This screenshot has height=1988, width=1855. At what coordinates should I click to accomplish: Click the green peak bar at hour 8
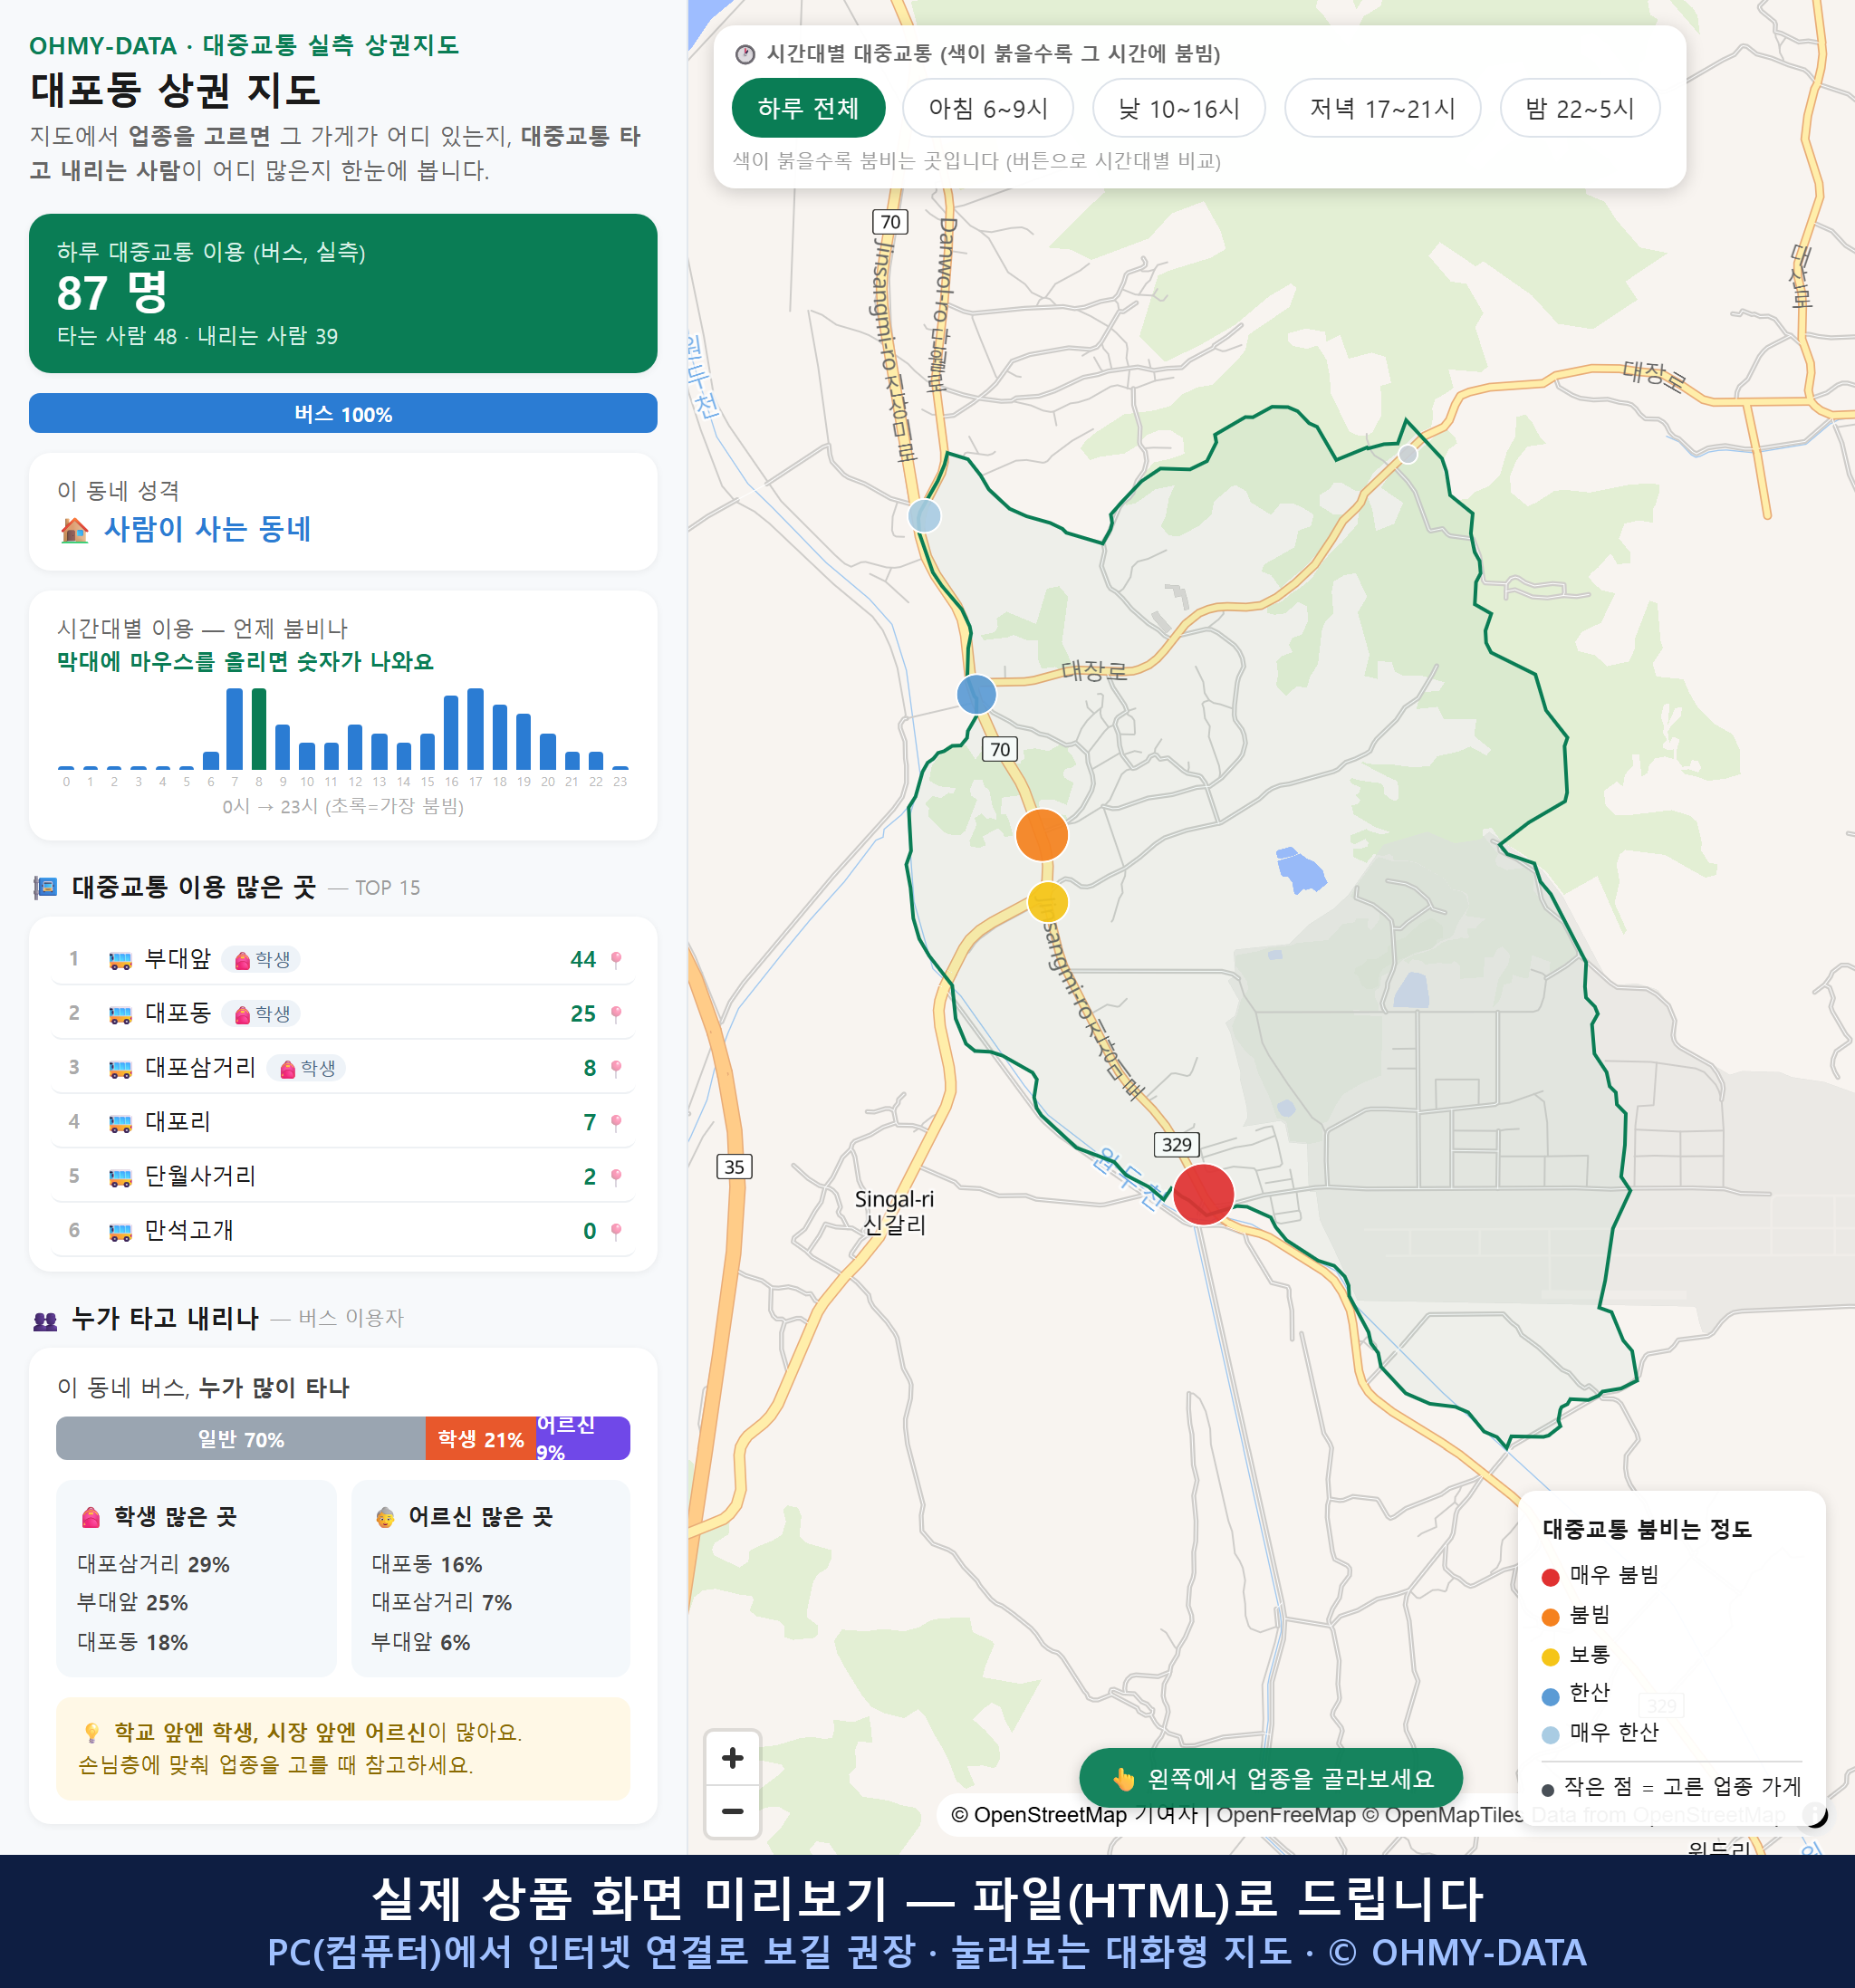259,728
